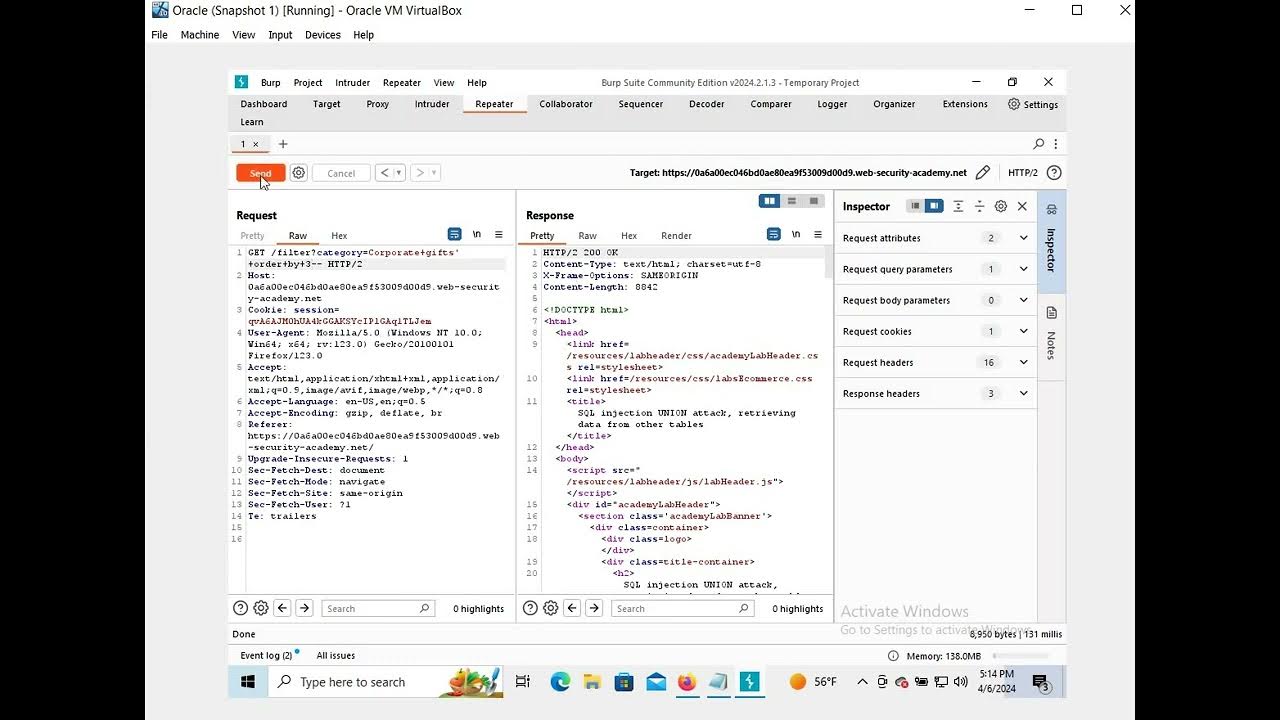Close the Inspector panel
Viewport: 1280px width, 720px height.
[x=1022, y=206]
